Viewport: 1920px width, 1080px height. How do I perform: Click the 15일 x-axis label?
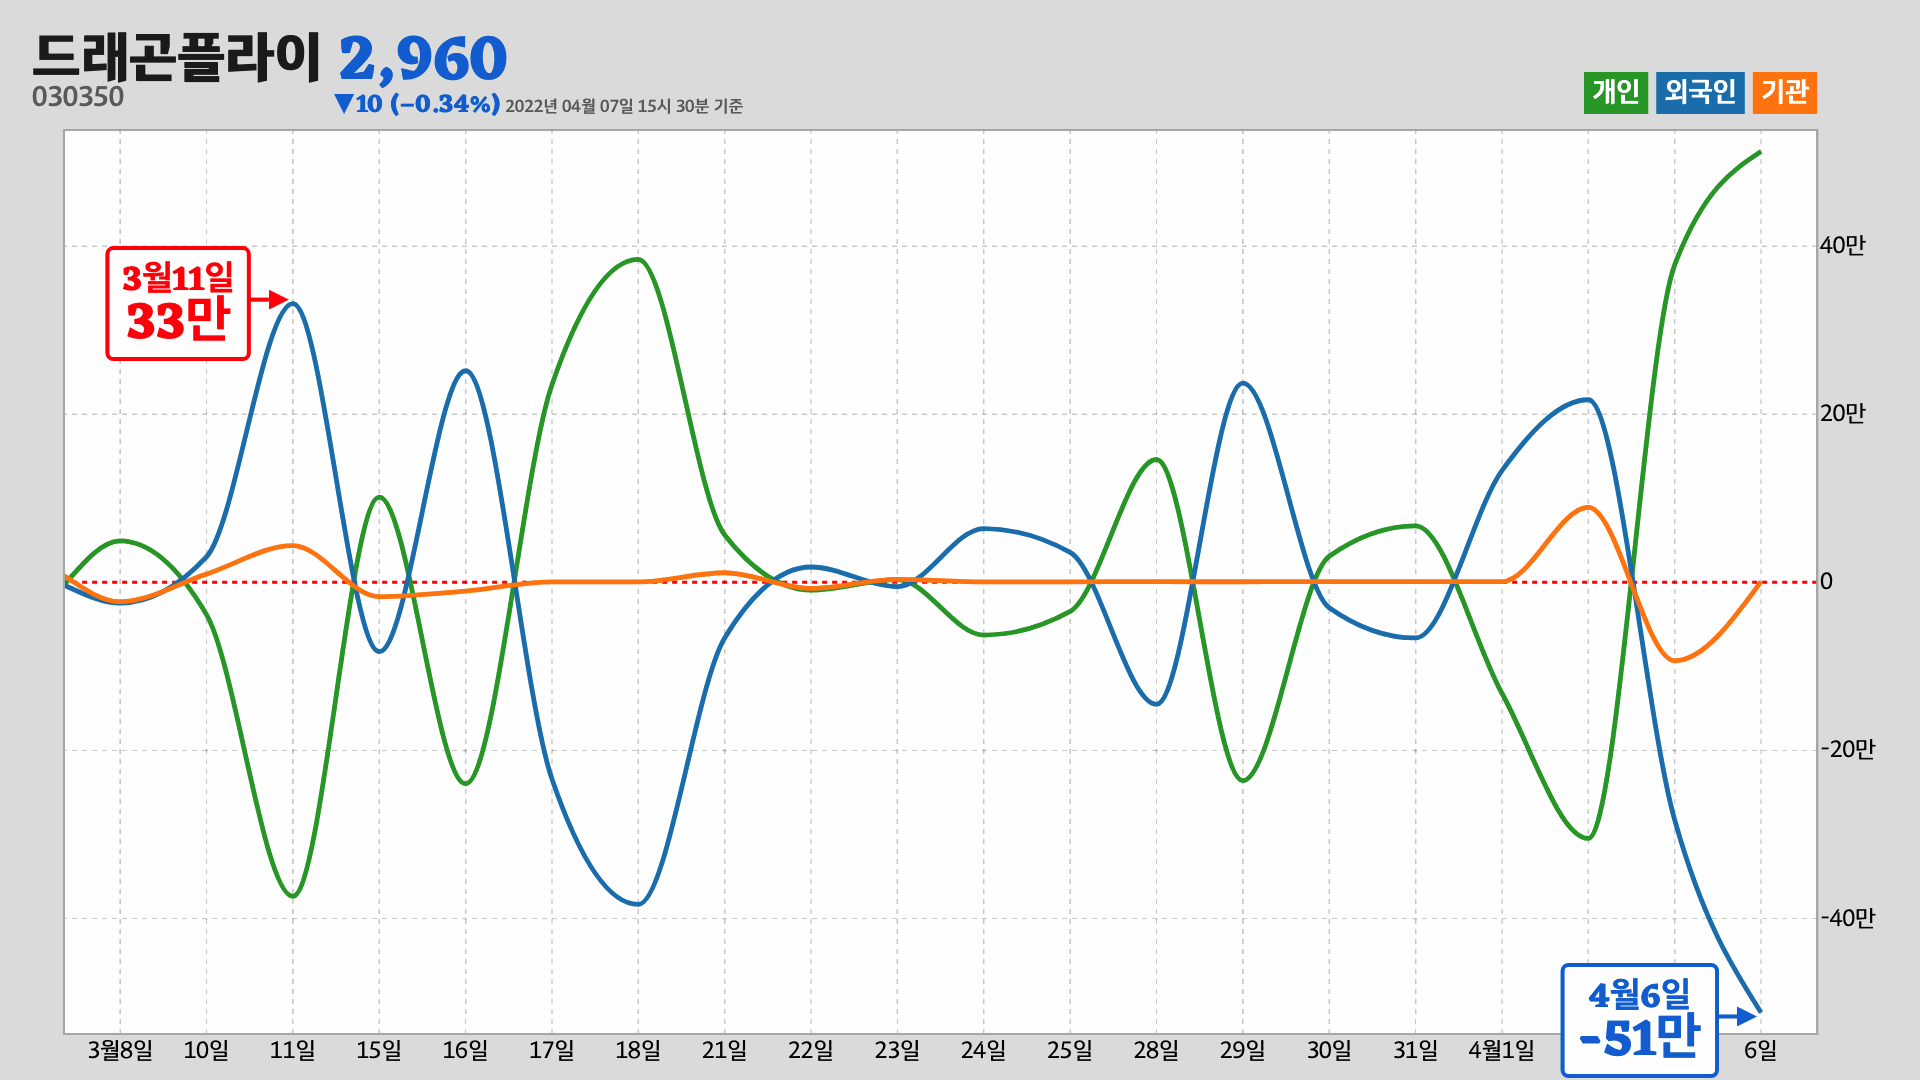(379, 1050)
